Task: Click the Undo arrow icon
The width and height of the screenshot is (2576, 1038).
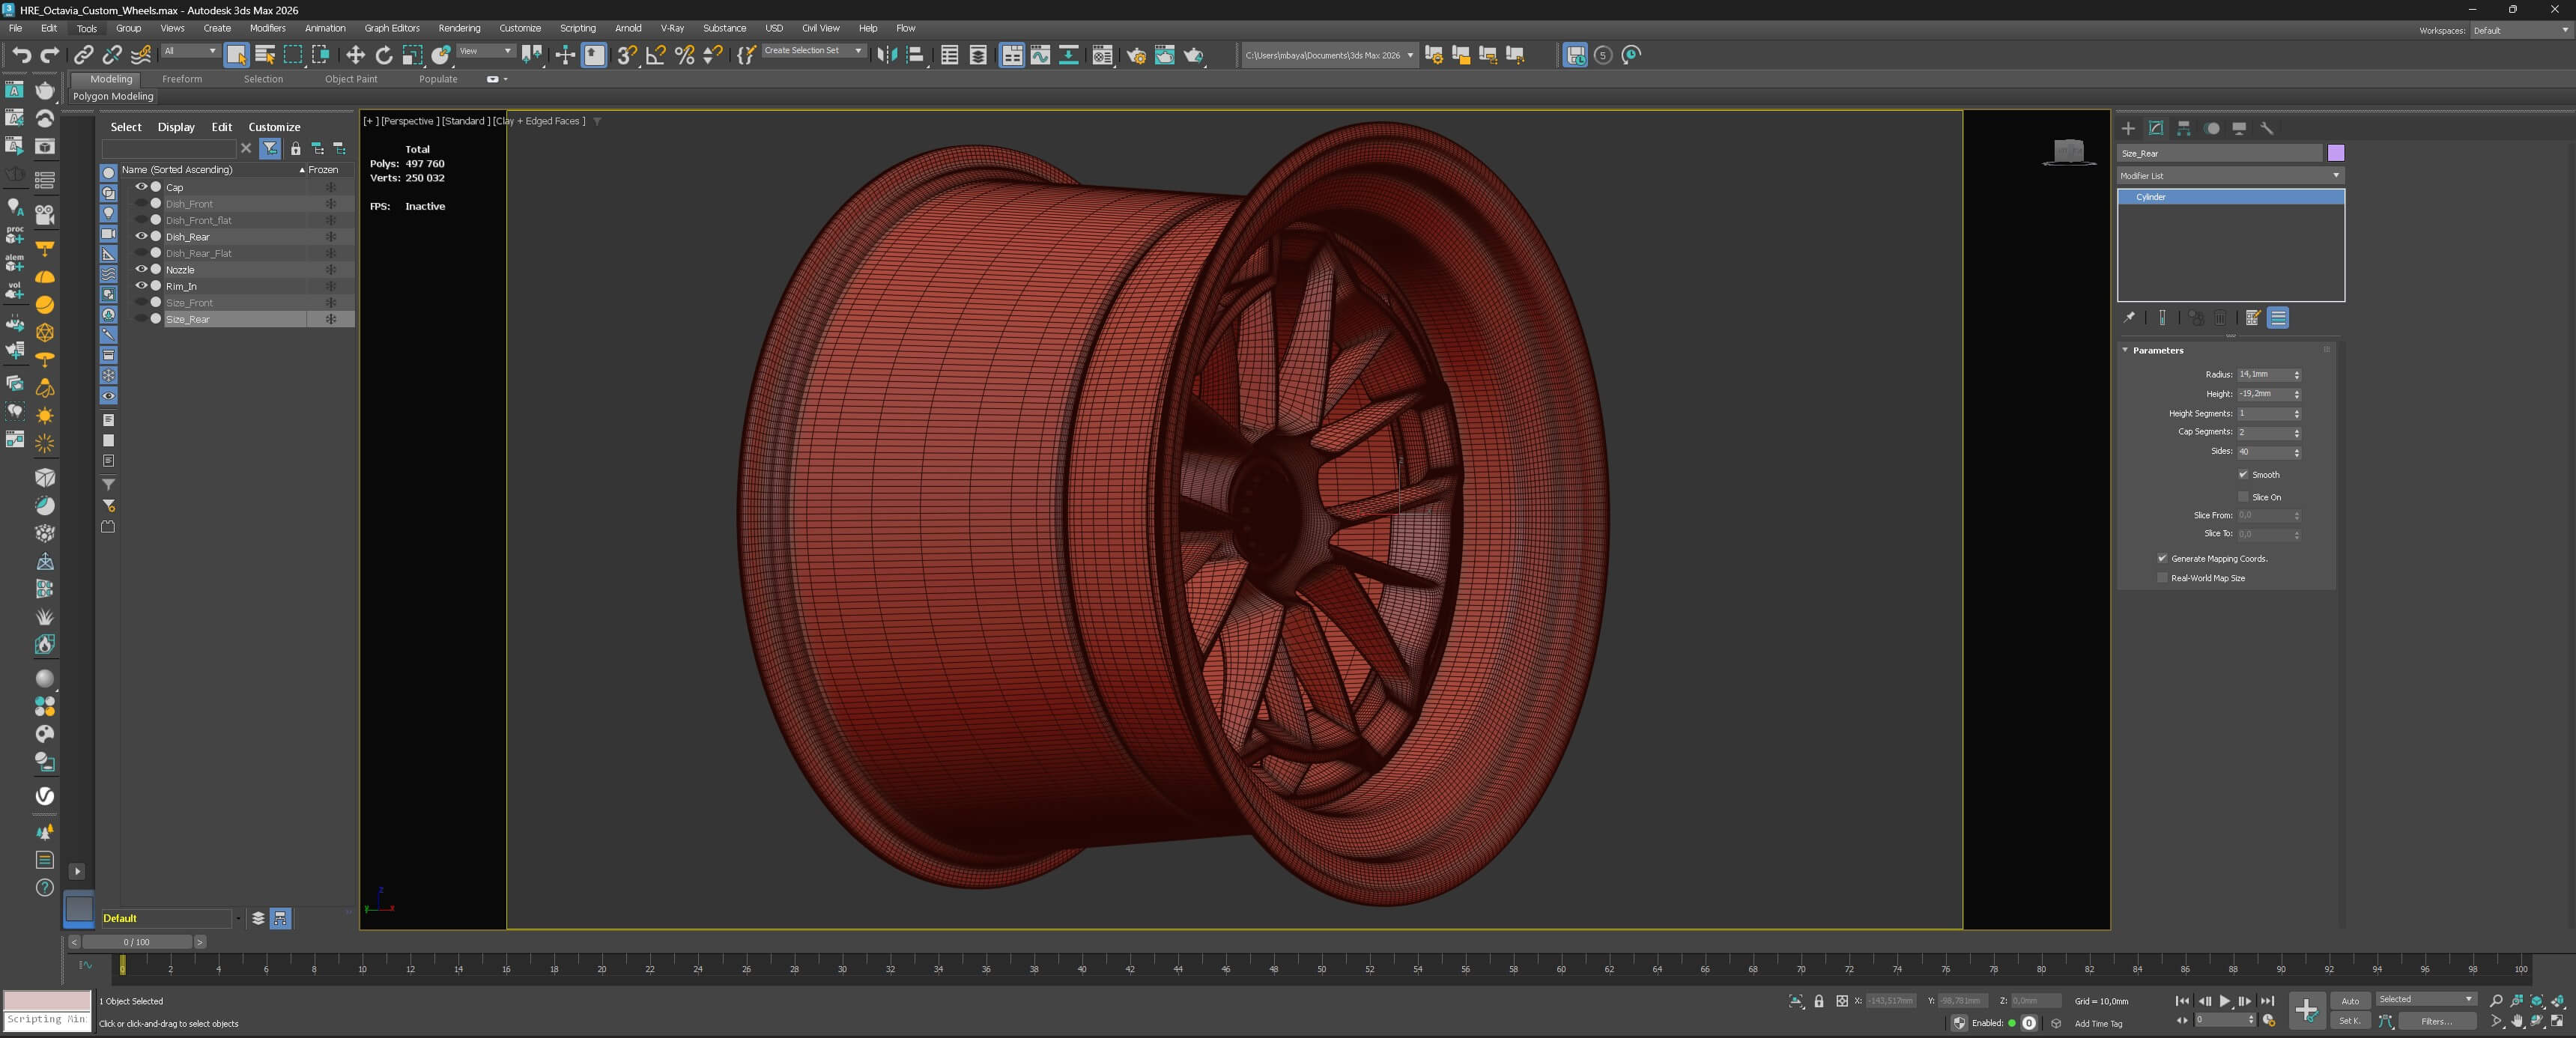Action: pyautogui.click(x=21, y=55)
